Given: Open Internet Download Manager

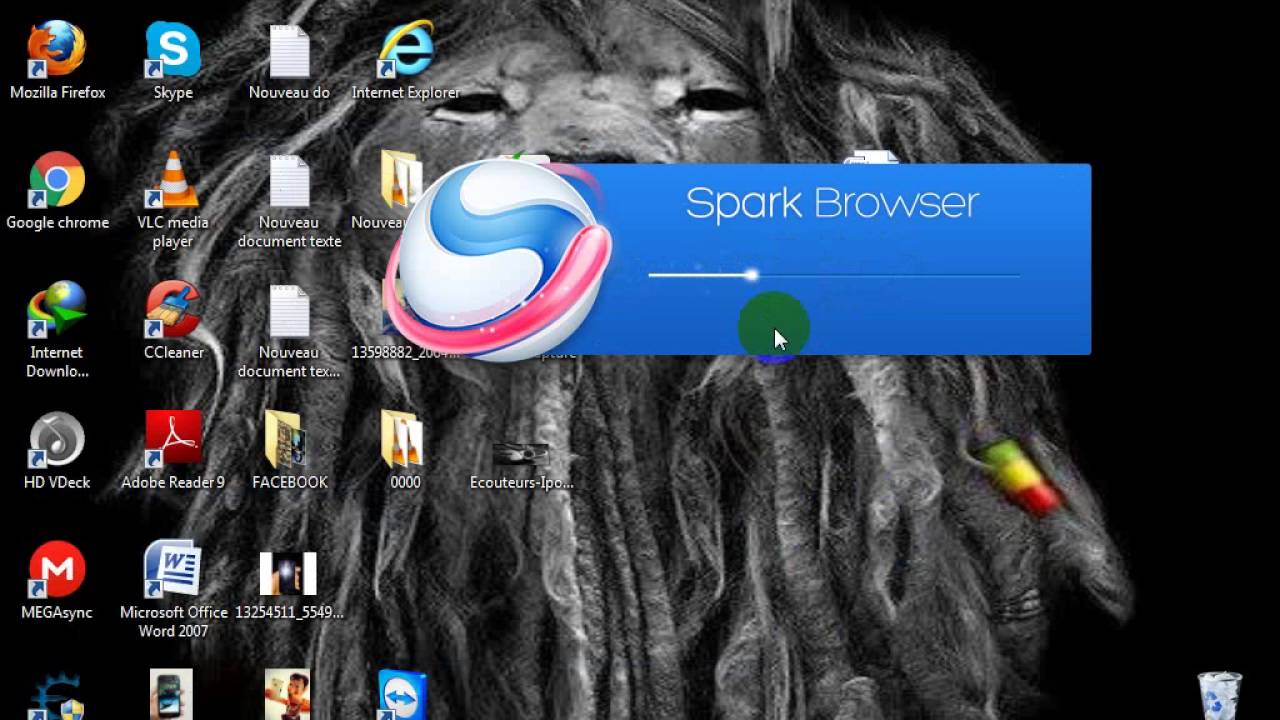Looking at the screenshot, I should [x=57, y=310].
